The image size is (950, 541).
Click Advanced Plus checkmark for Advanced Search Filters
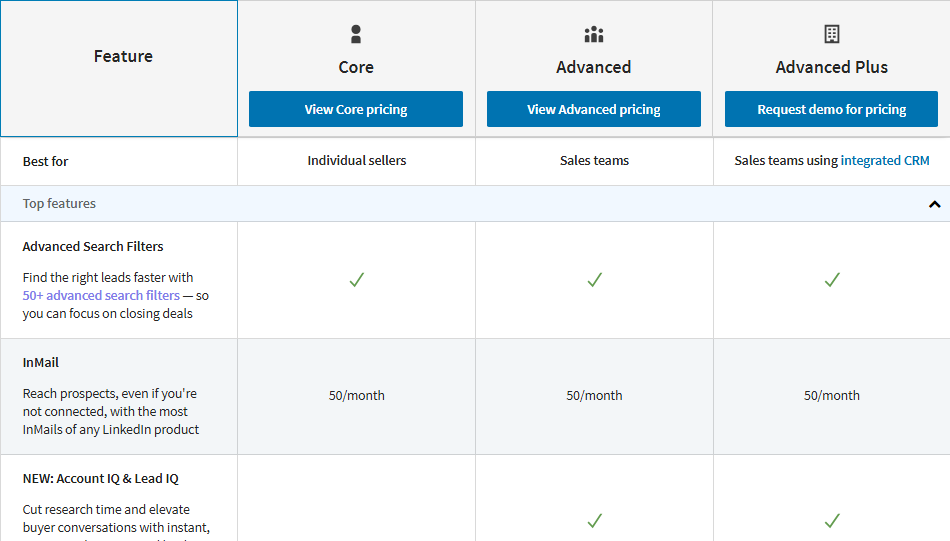point(832,279)
